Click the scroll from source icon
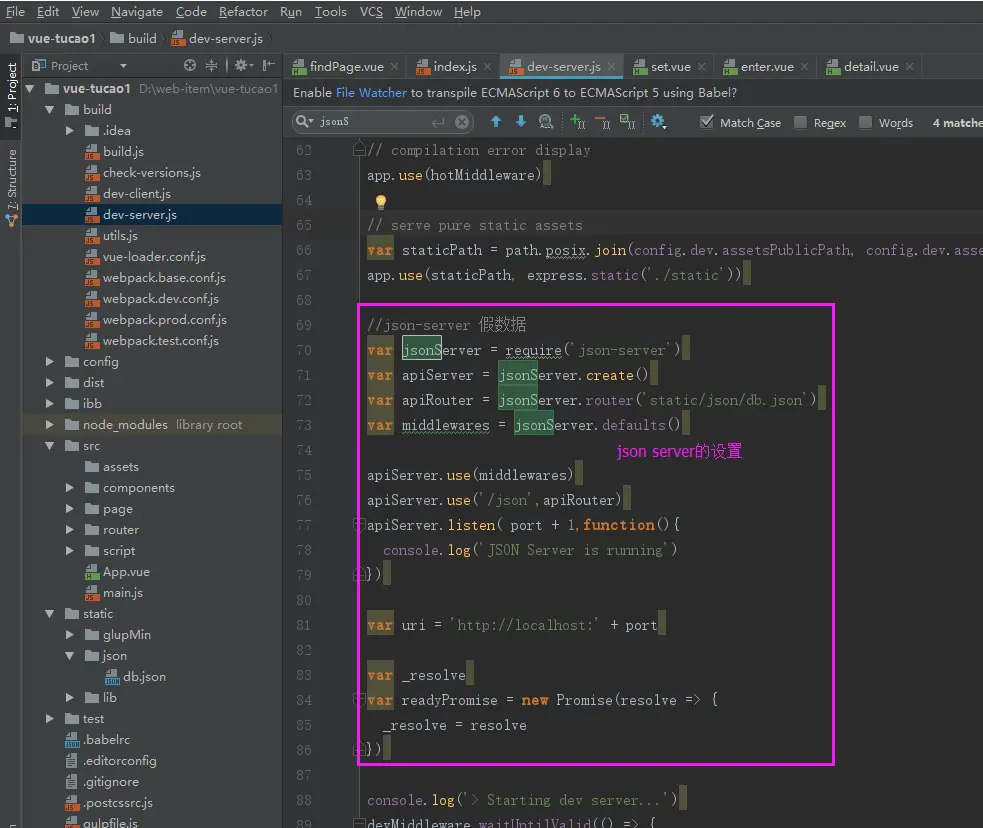Viewport: 983px width, 828px height. 190,66
